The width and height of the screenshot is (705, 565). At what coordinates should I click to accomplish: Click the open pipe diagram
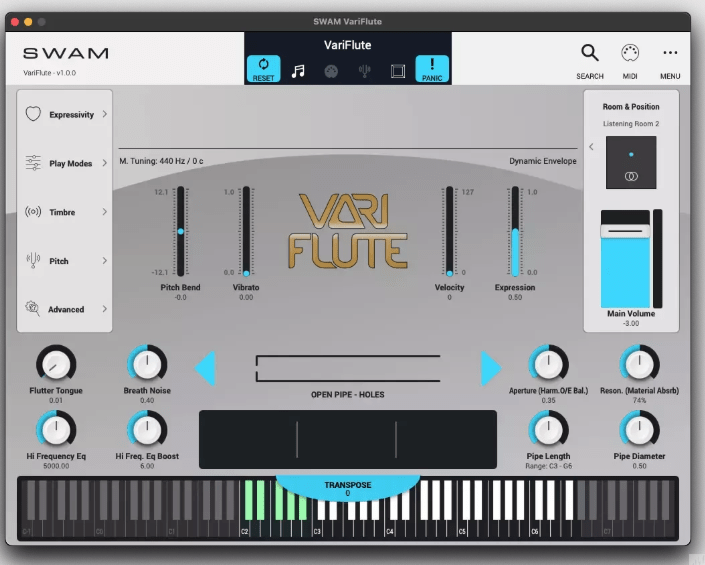pyautogui.click(x=348, y=369)
